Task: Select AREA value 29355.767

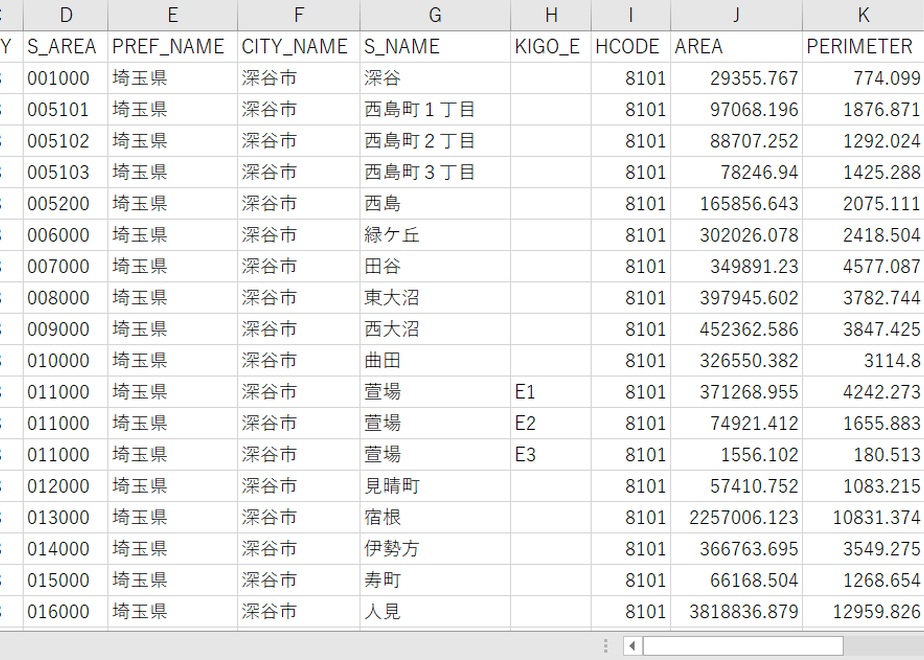Action: click(736, 78)
